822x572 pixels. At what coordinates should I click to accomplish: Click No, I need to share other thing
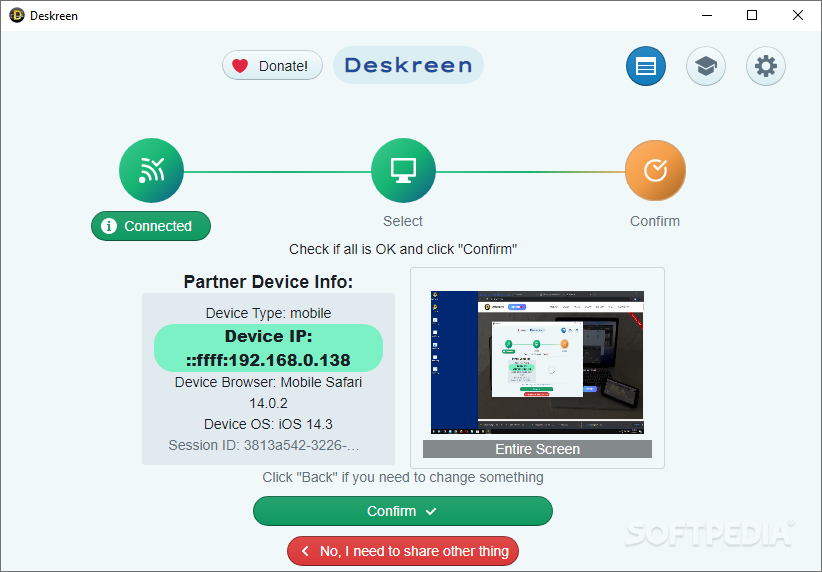point(403,551)
